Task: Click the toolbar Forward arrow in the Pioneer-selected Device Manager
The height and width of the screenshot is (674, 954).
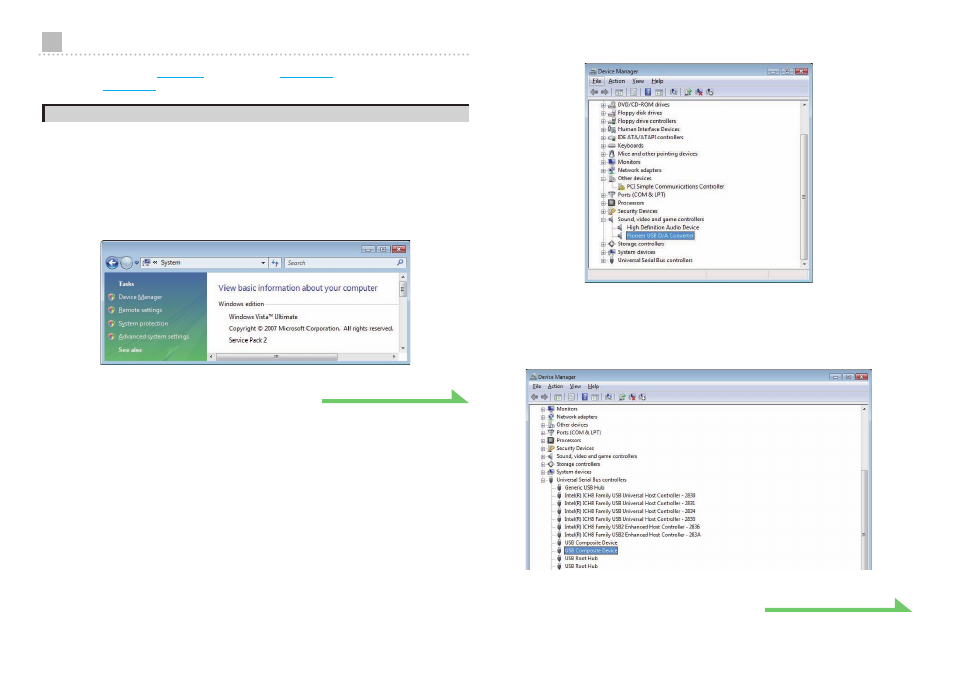Action: [605, 92]
